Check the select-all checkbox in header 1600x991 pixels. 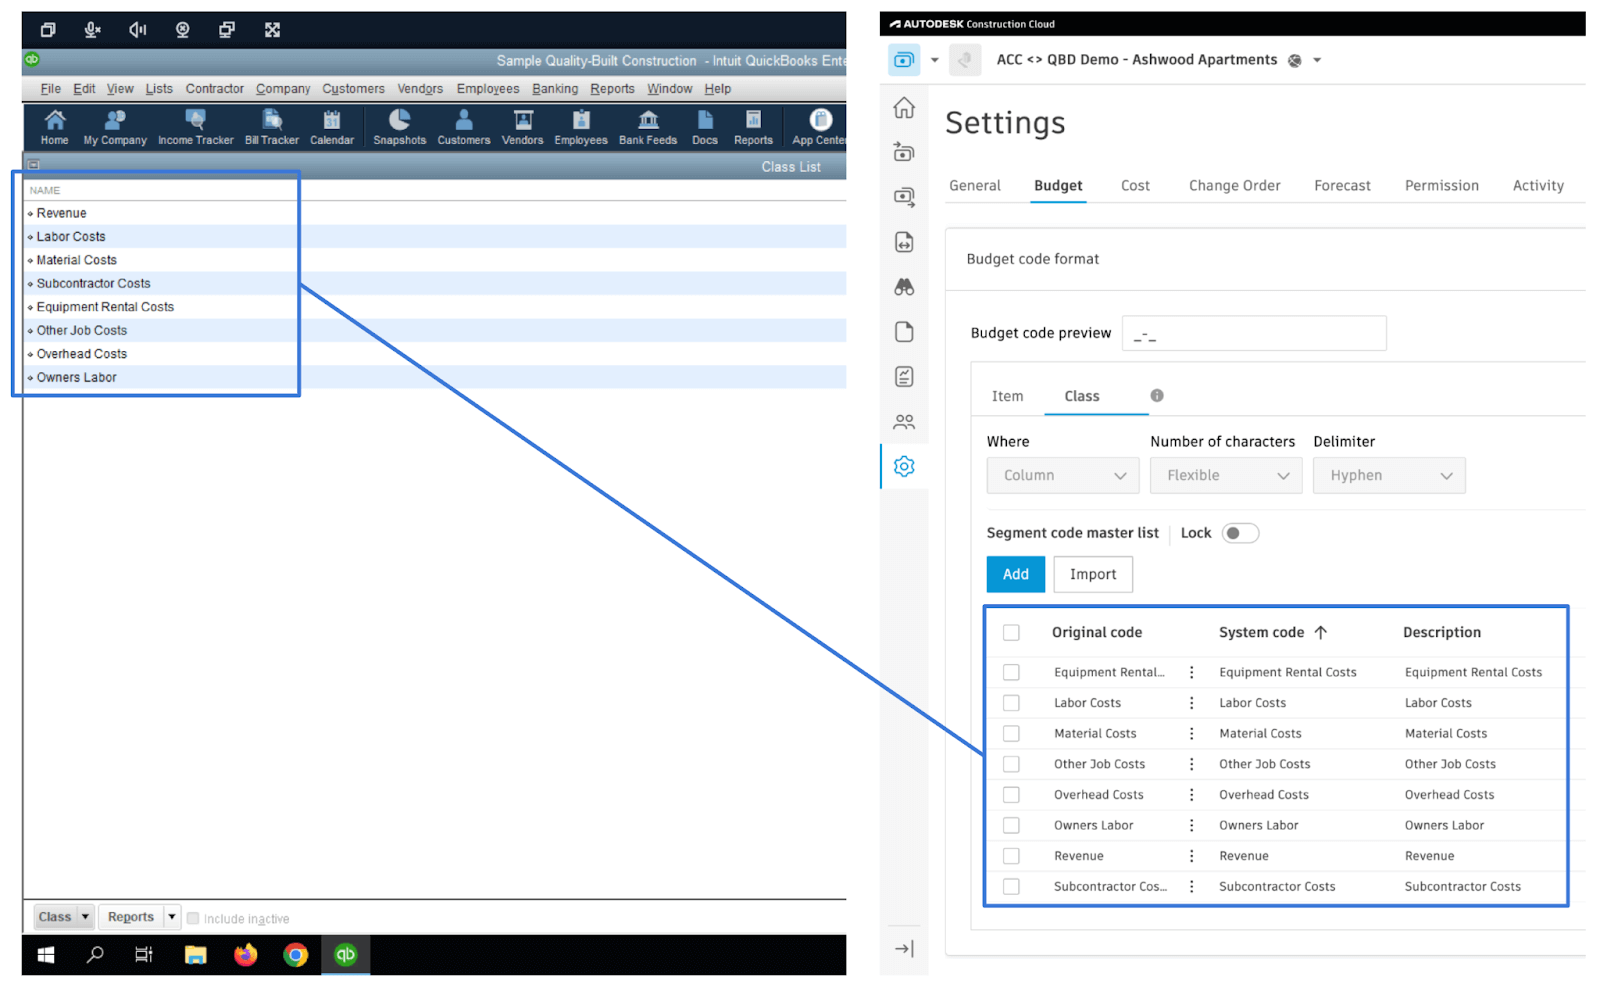(x=1011, y=633)
